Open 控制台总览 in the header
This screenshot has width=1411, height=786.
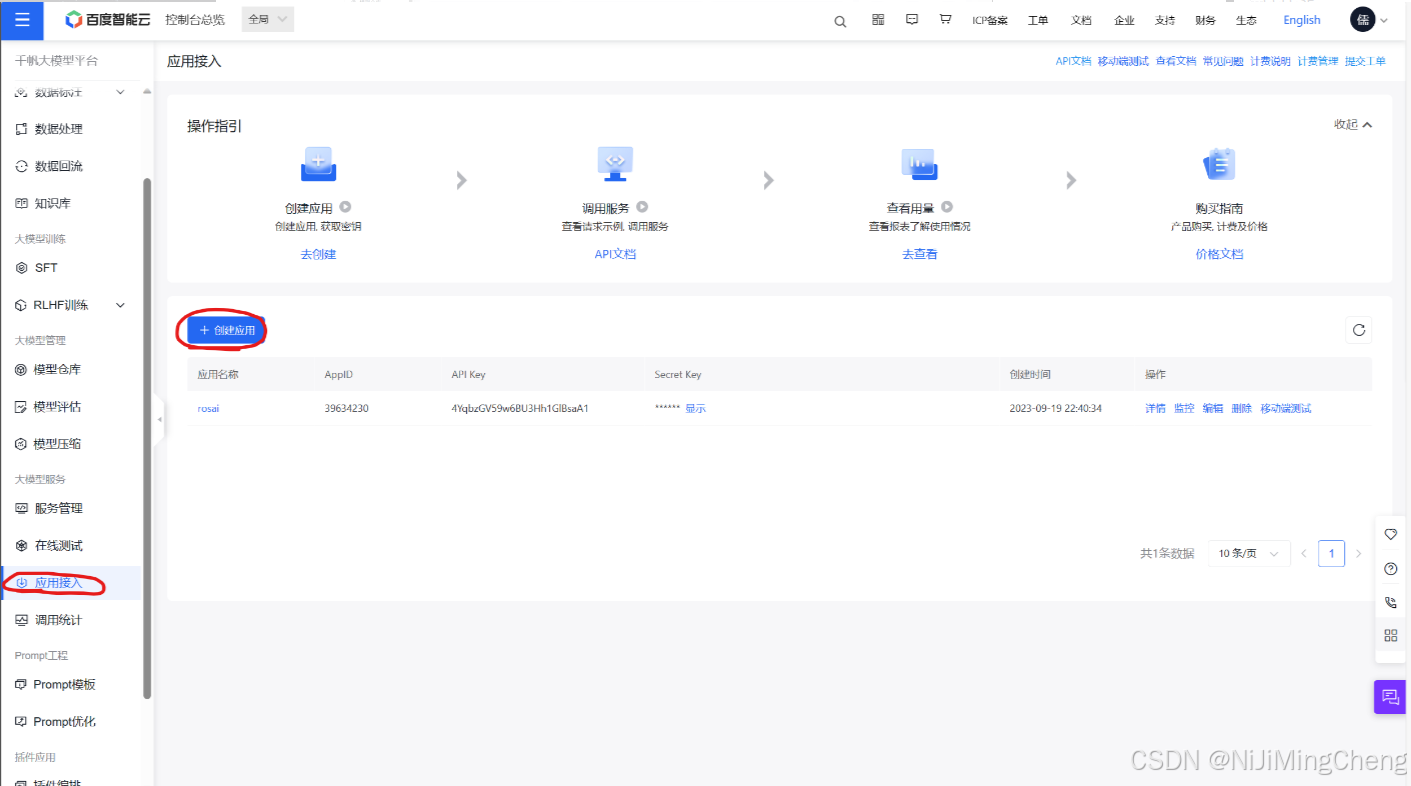[195, 20]
